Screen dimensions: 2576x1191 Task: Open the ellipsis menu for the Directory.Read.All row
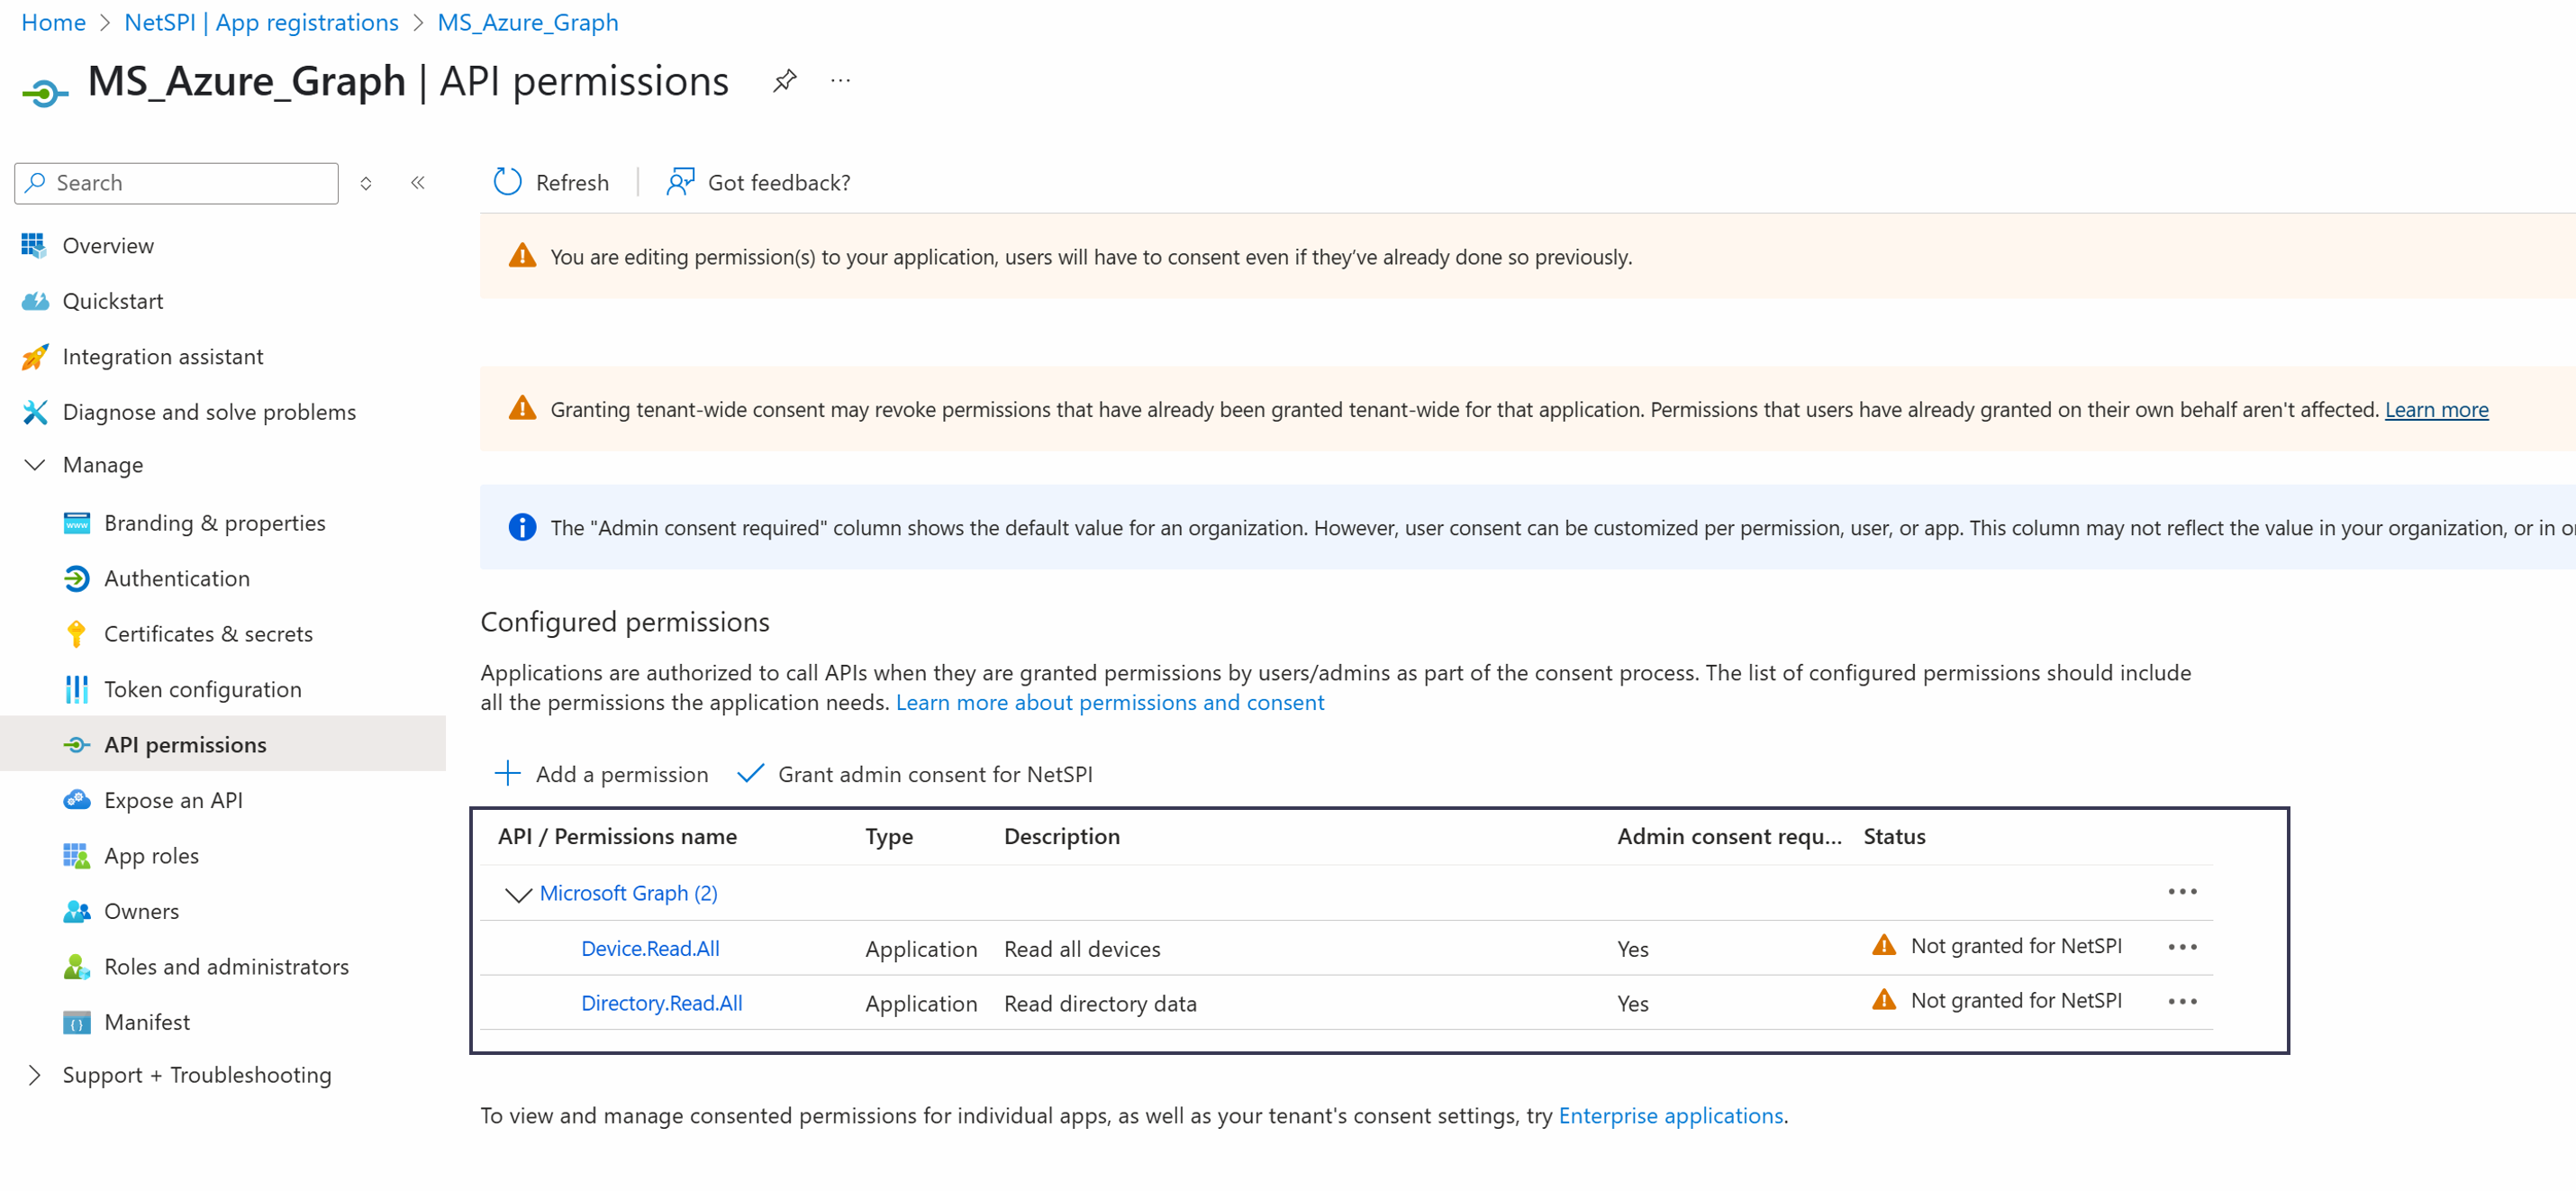point(2182,1001)
